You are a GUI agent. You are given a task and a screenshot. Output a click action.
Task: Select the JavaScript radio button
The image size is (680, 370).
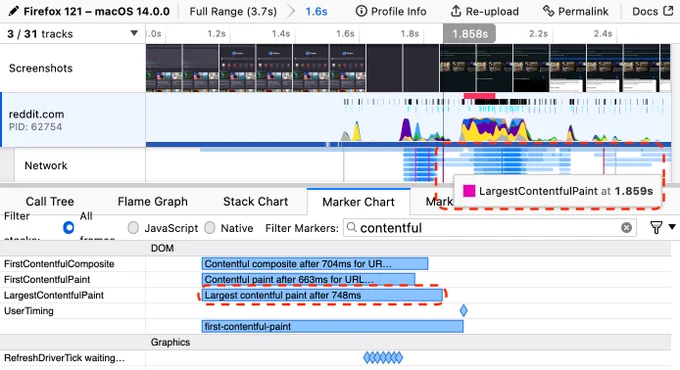click(133, 228)
